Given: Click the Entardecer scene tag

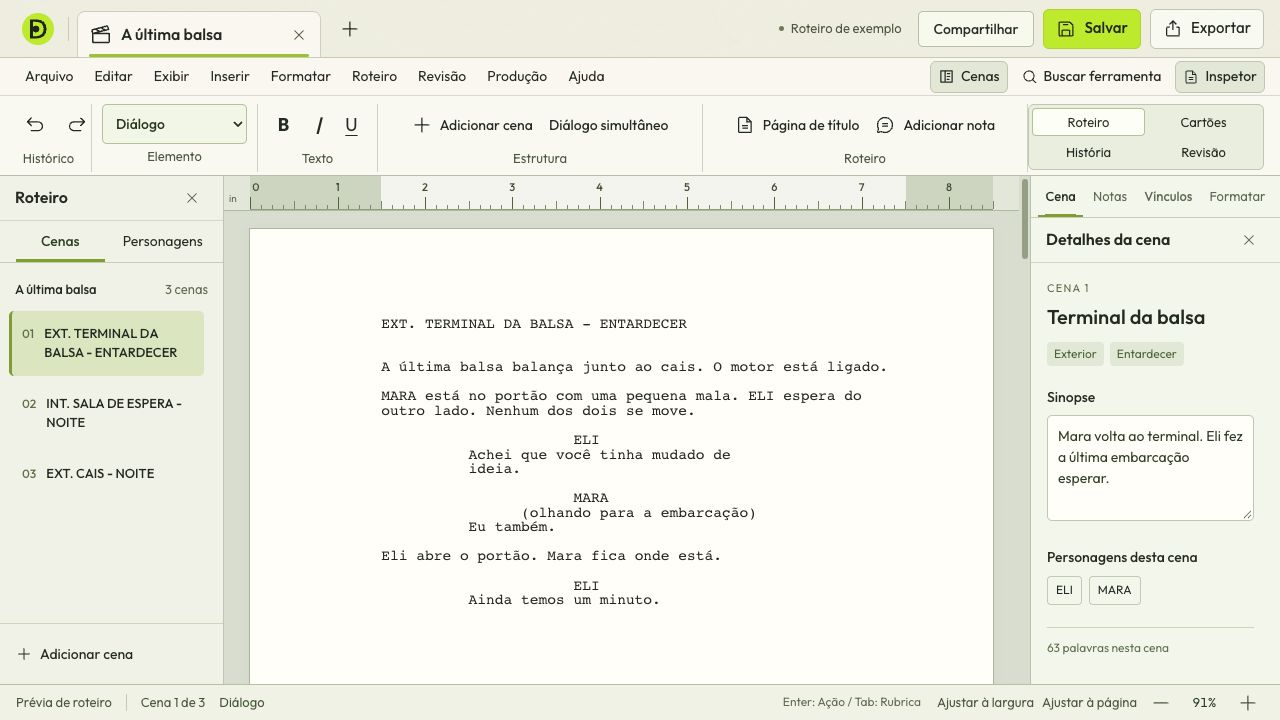Looking at the screenshot, I should click(x=1146, y=354).
